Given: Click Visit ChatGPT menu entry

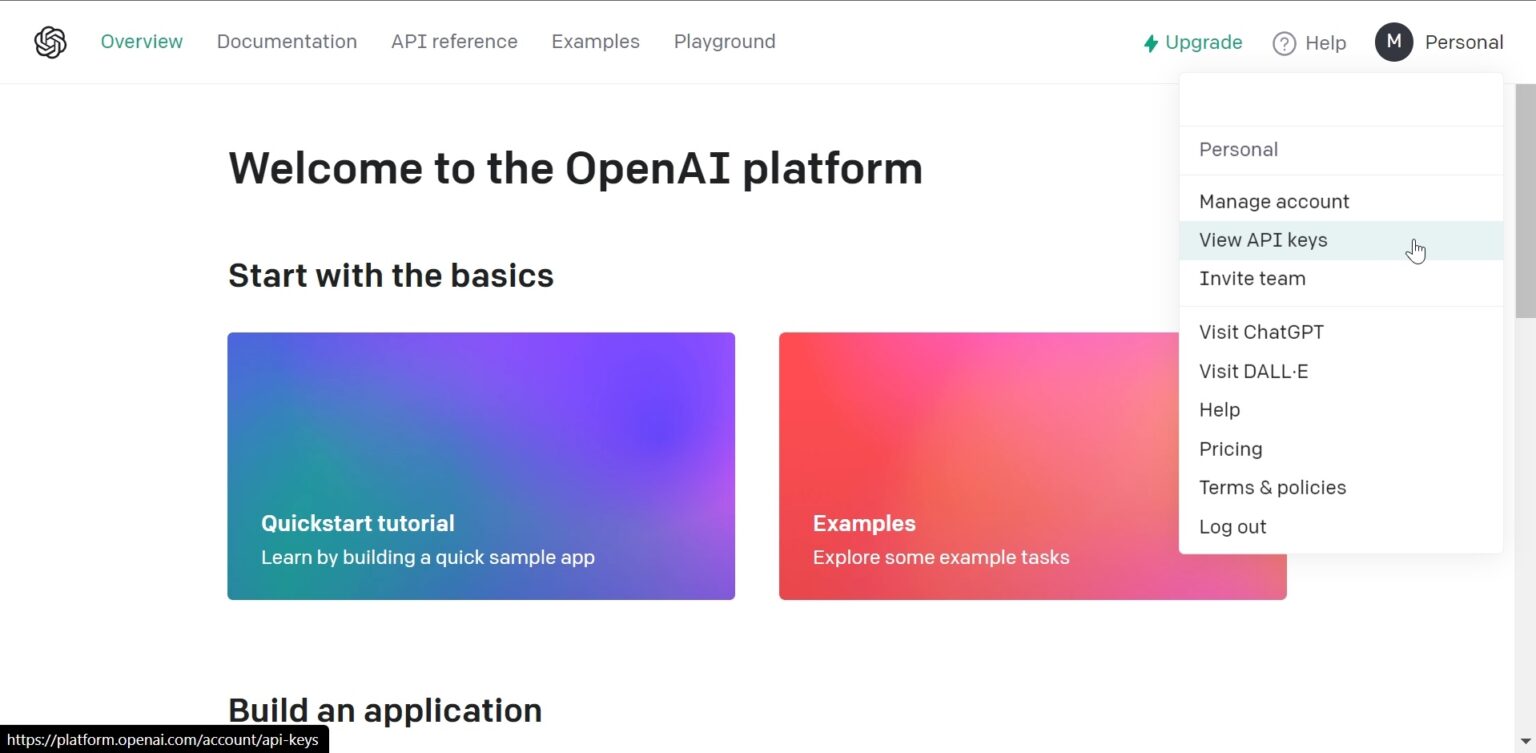Looking at the screenshot, I should [1261, 332].
